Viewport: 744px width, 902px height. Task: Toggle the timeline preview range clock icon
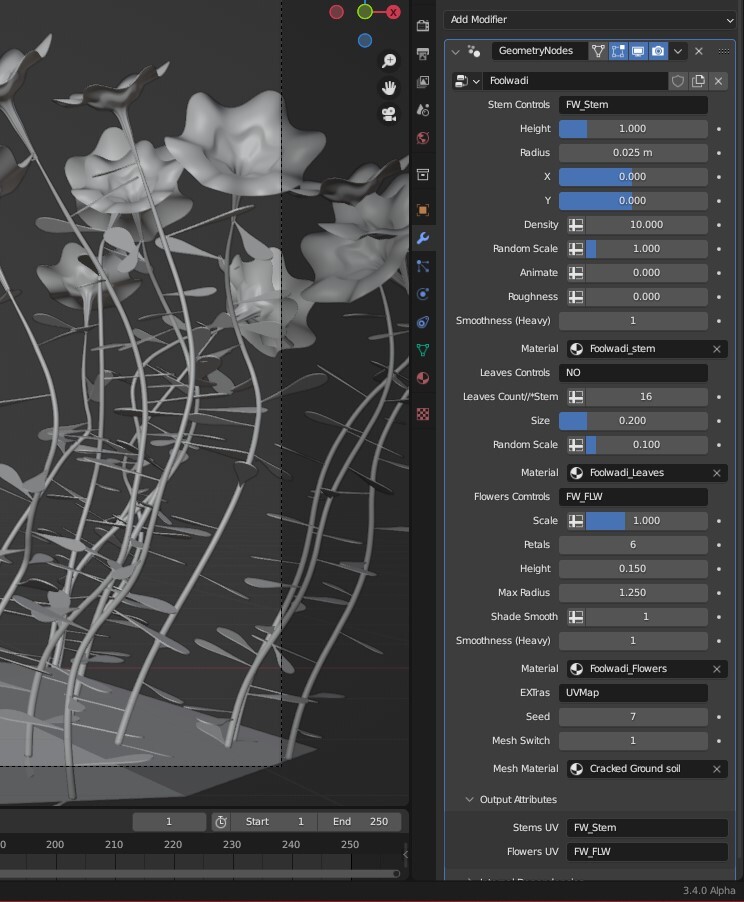click(221, 822)
